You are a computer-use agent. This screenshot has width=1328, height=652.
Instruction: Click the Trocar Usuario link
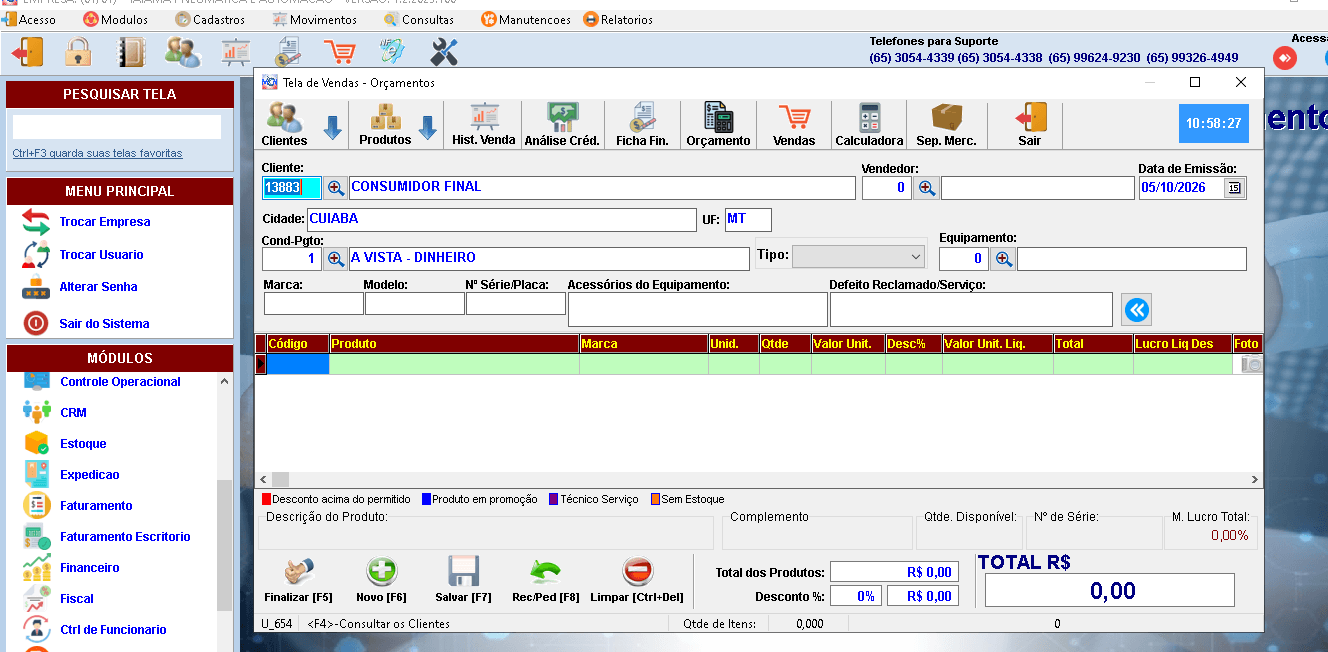point(101,255)
